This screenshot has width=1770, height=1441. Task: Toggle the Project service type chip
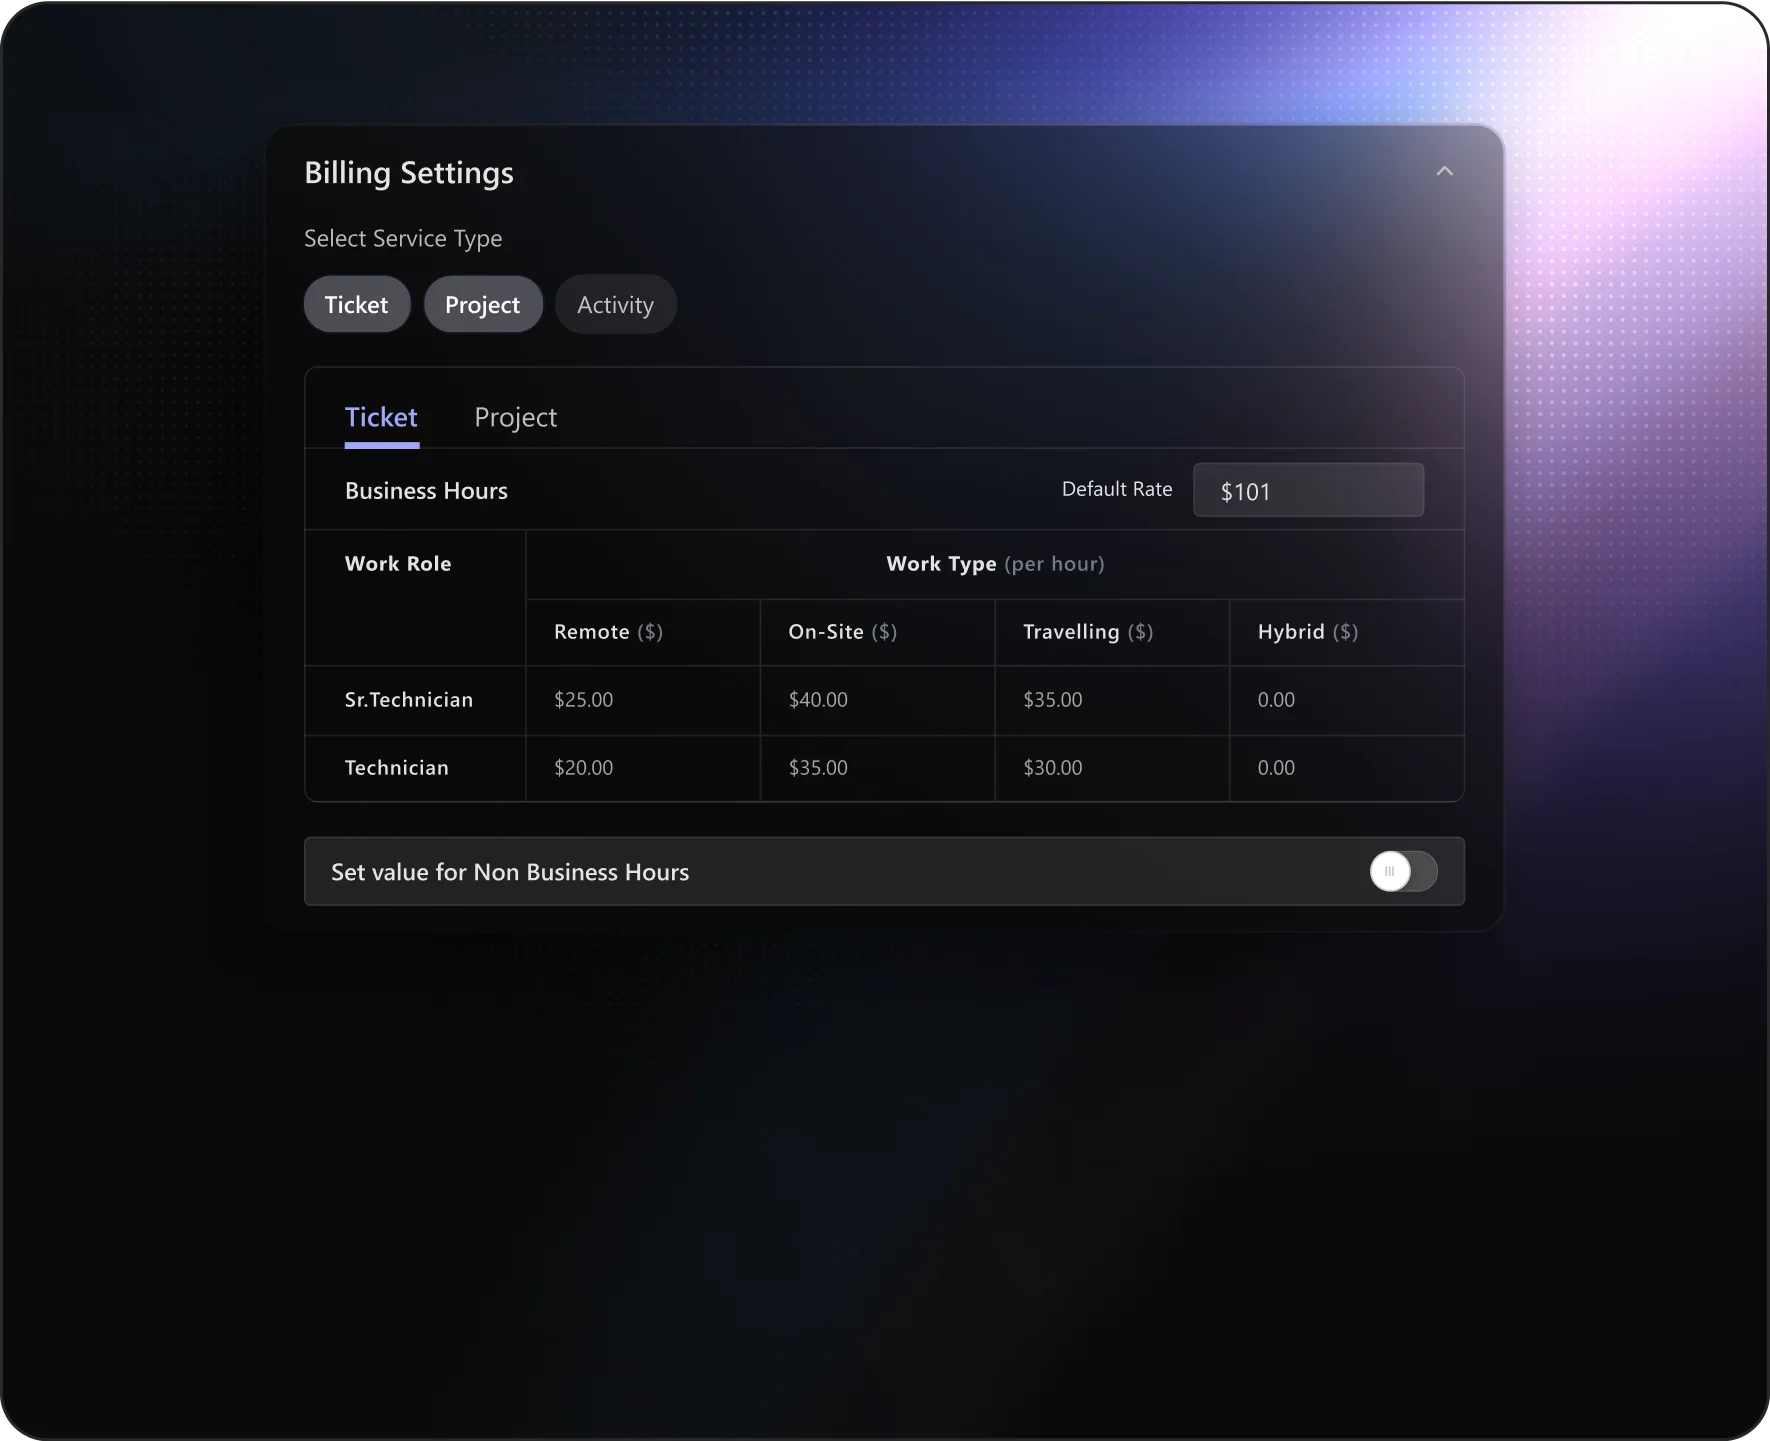483,304
